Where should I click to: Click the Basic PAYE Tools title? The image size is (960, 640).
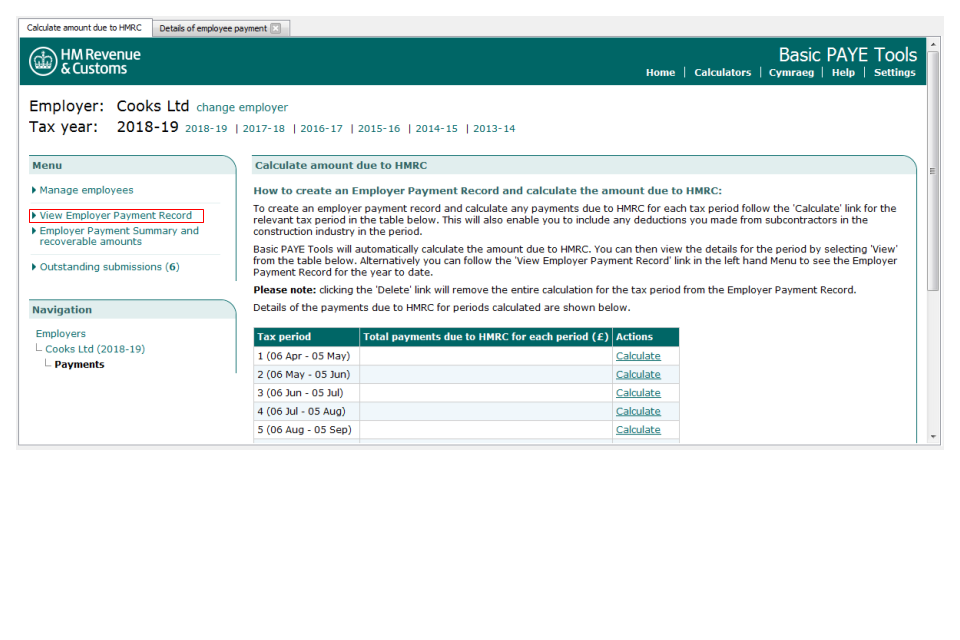847,55
